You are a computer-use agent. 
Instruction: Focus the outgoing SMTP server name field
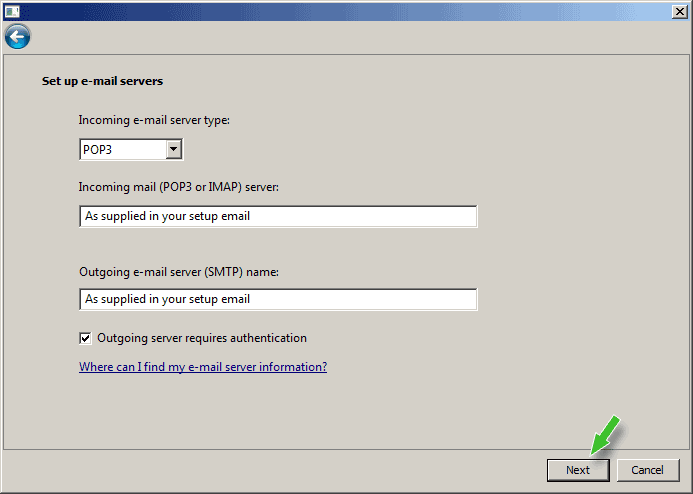pyautogui.click(x=278, y=299)
